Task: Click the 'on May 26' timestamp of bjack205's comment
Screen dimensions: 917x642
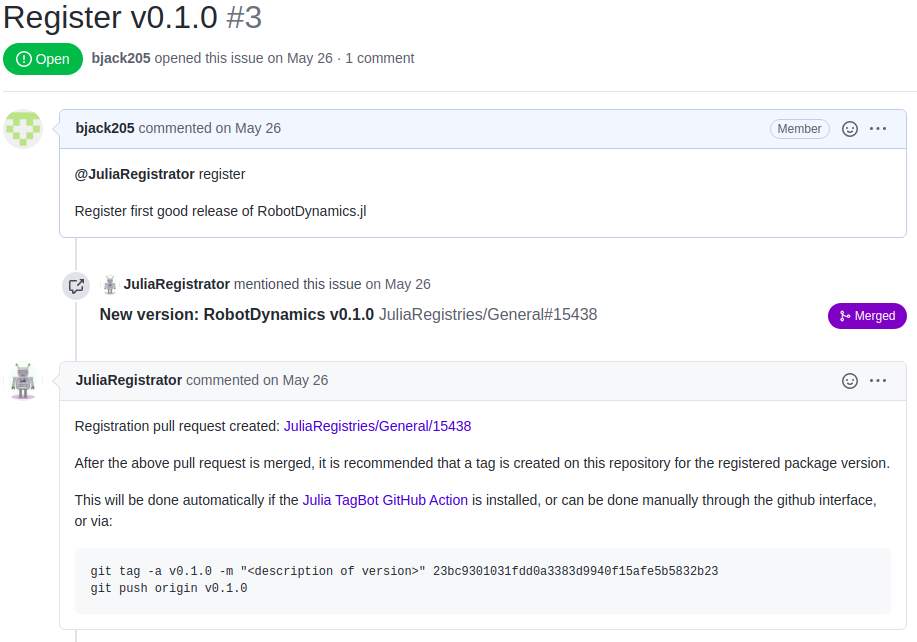Action: click(x=248, y=128)
